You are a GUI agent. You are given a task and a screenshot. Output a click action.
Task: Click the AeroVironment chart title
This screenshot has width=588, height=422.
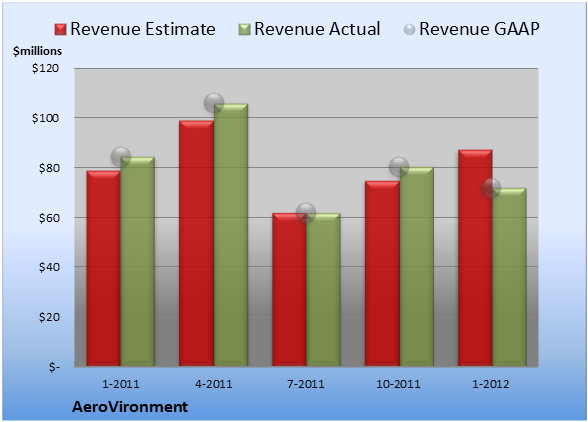click(130, 407)
